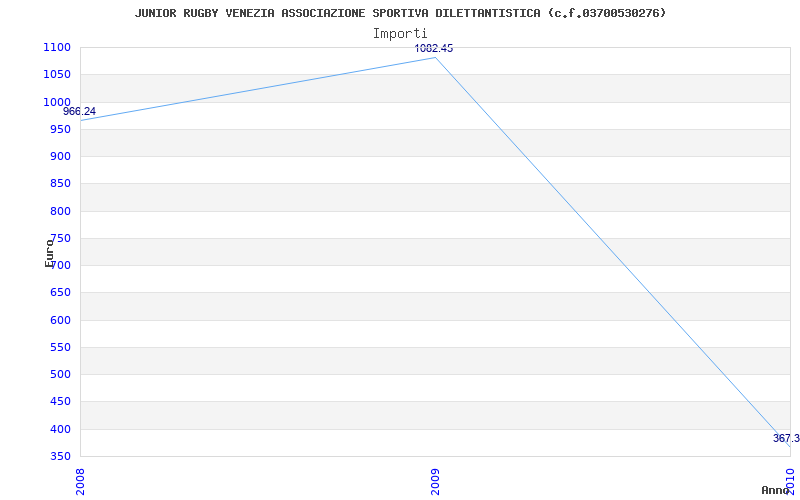The image size is (800, 500).
Task: Click the 2010 x-axis tick label
Action: click(790, 481)
